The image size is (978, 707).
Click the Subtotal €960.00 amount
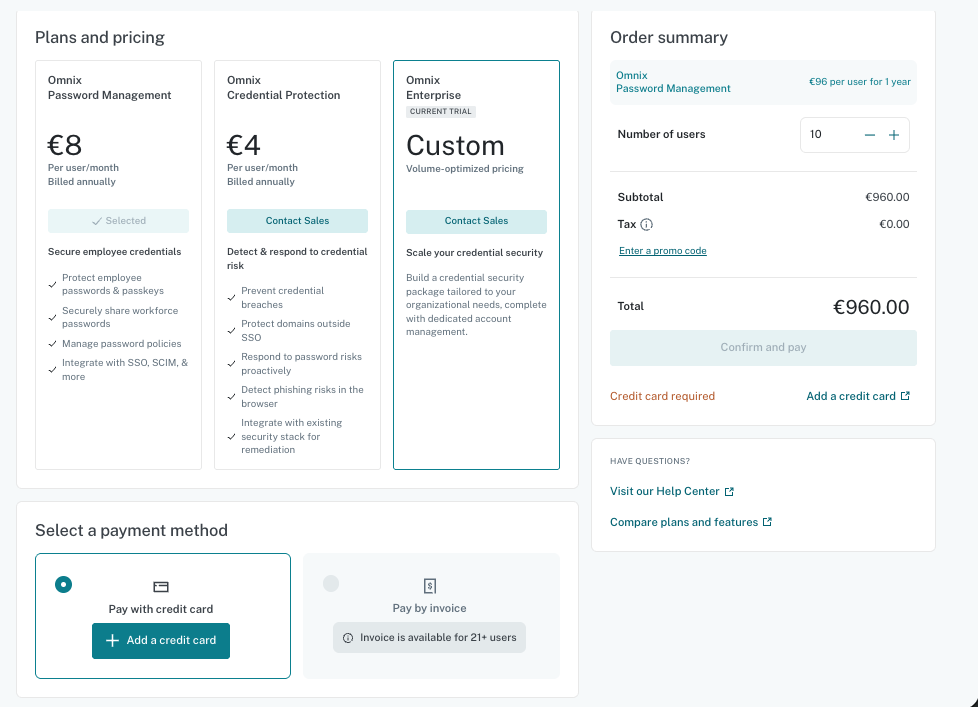(x=887, y=197)
